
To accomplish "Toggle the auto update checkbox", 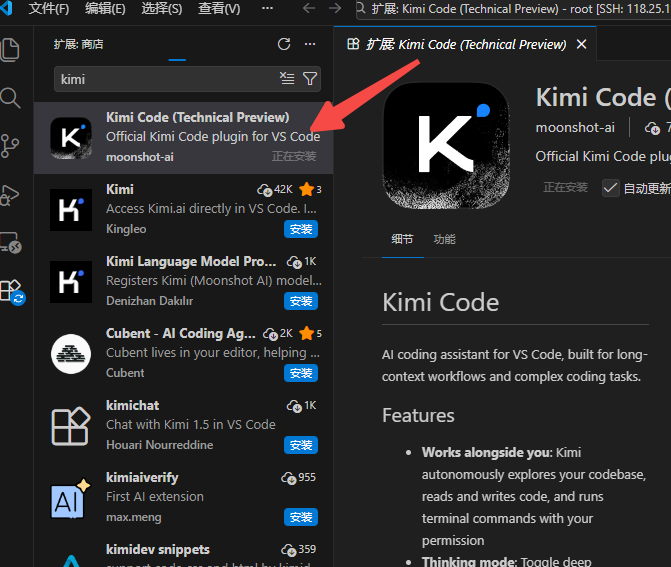I will [x=610, y=187].
